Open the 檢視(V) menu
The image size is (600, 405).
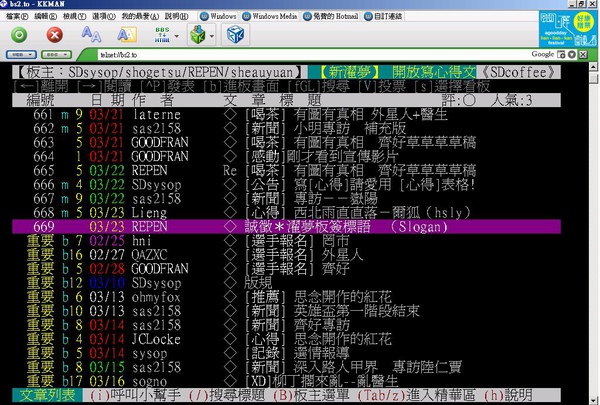74,16
